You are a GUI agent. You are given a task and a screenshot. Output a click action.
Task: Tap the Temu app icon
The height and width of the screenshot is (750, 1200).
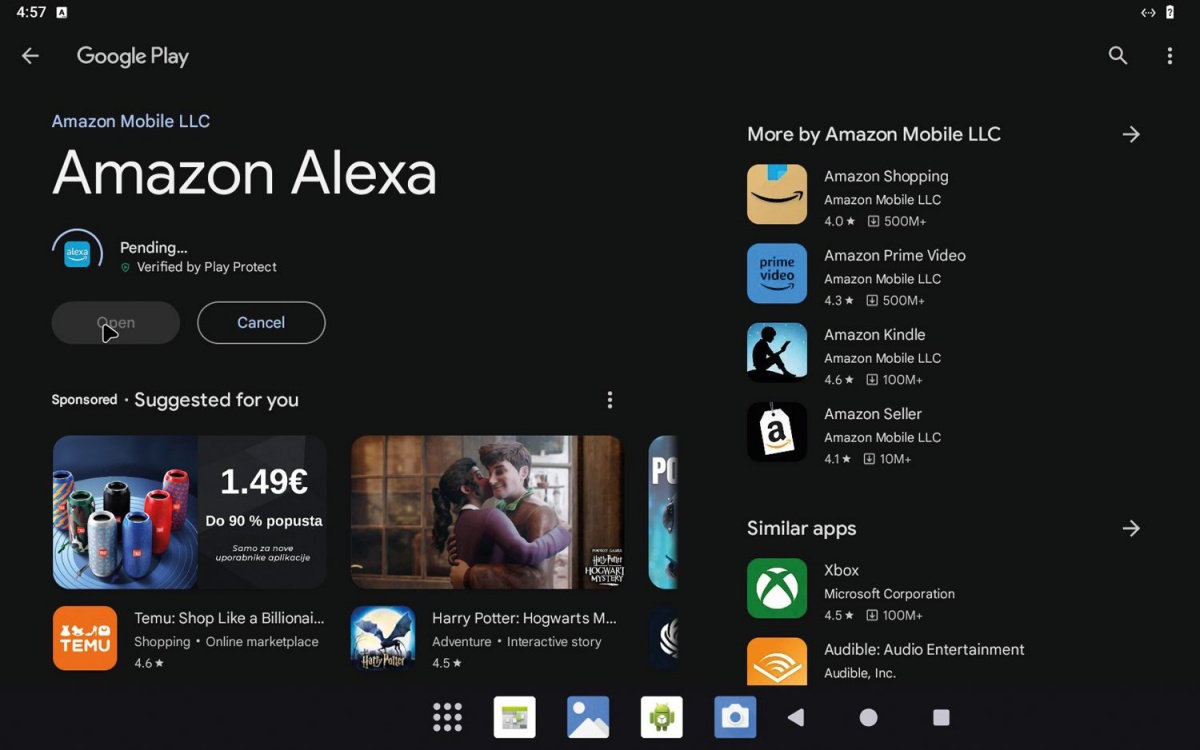(85, 638)
